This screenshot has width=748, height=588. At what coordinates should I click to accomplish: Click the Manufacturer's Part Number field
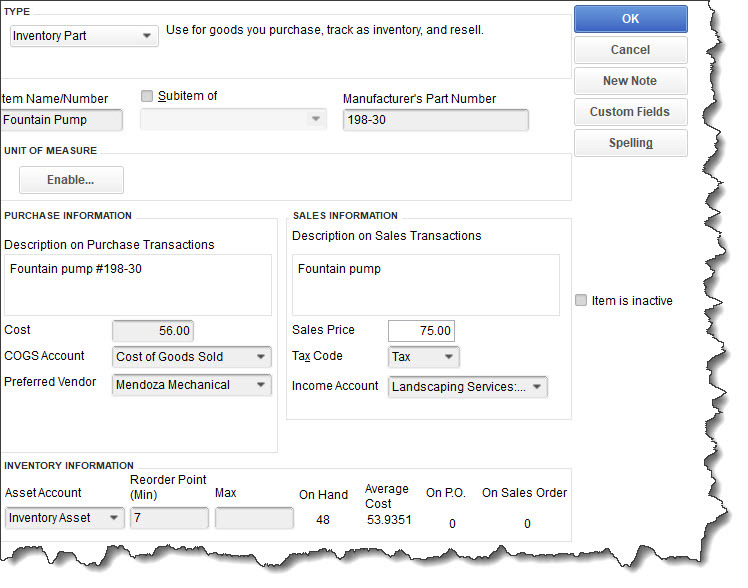click(436, 120)
